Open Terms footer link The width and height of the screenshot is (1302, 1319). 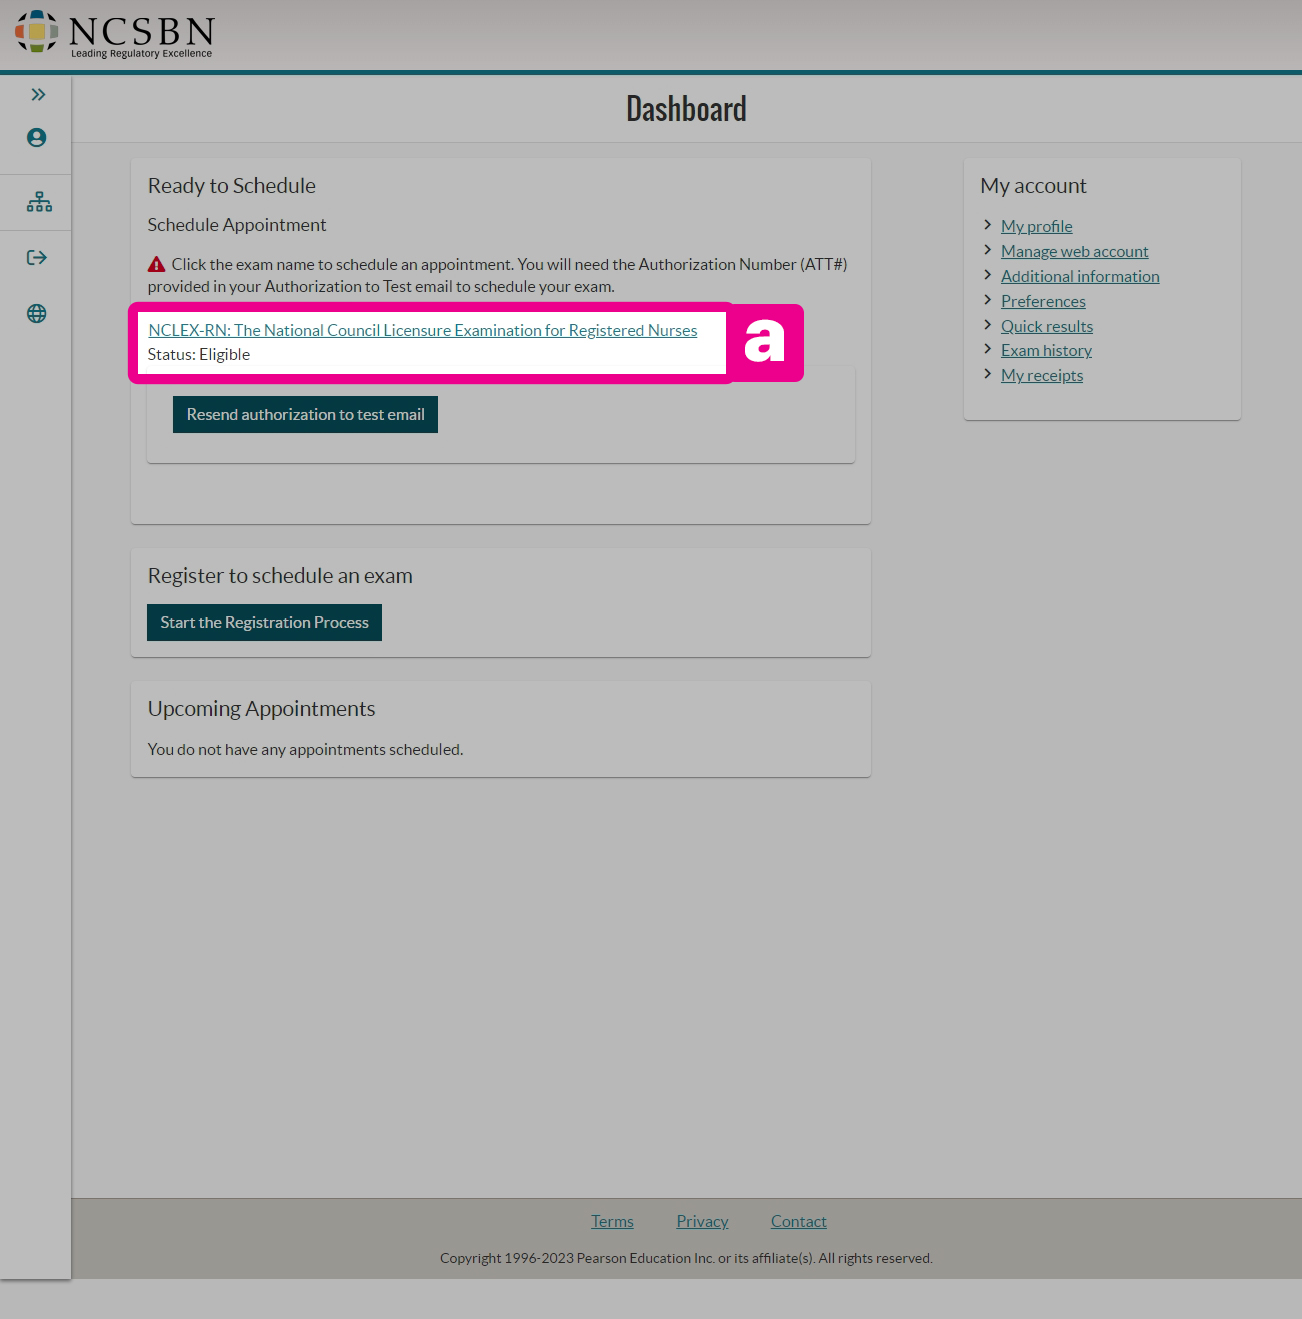pos(612,1222)
